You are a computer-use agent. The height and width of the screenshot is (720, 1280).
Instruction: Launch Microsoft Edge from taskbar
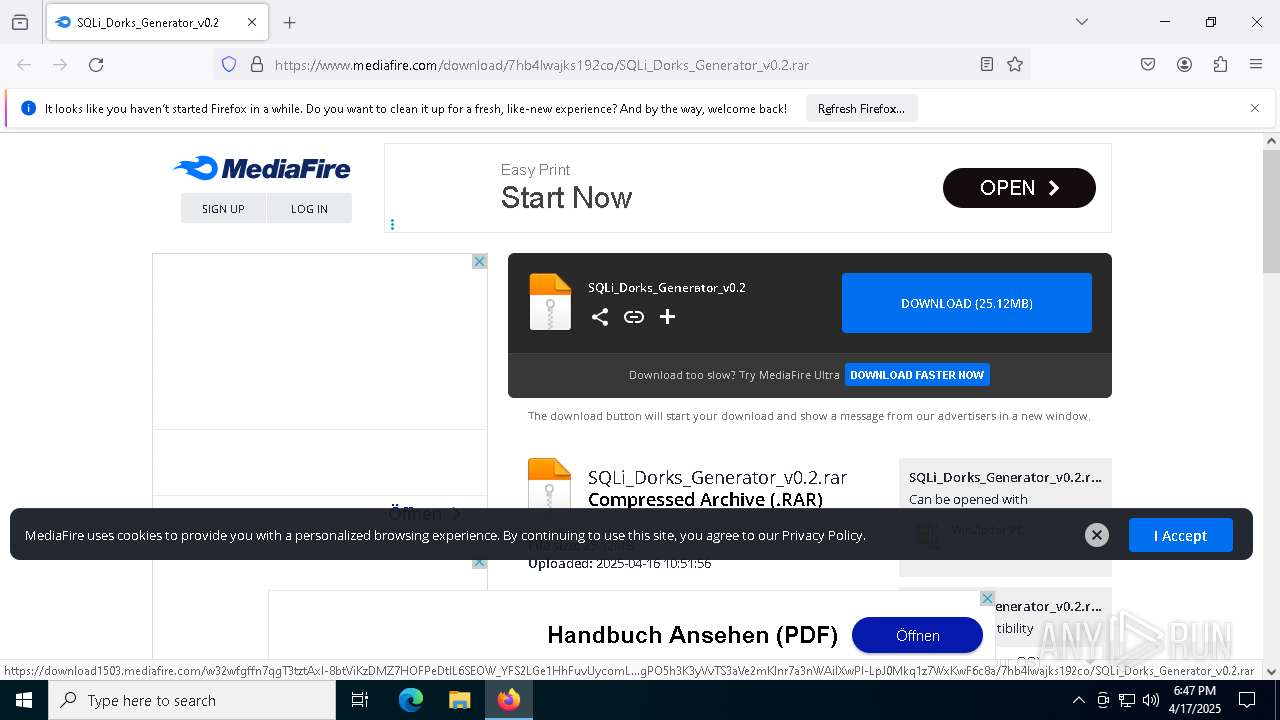point(411,700)
